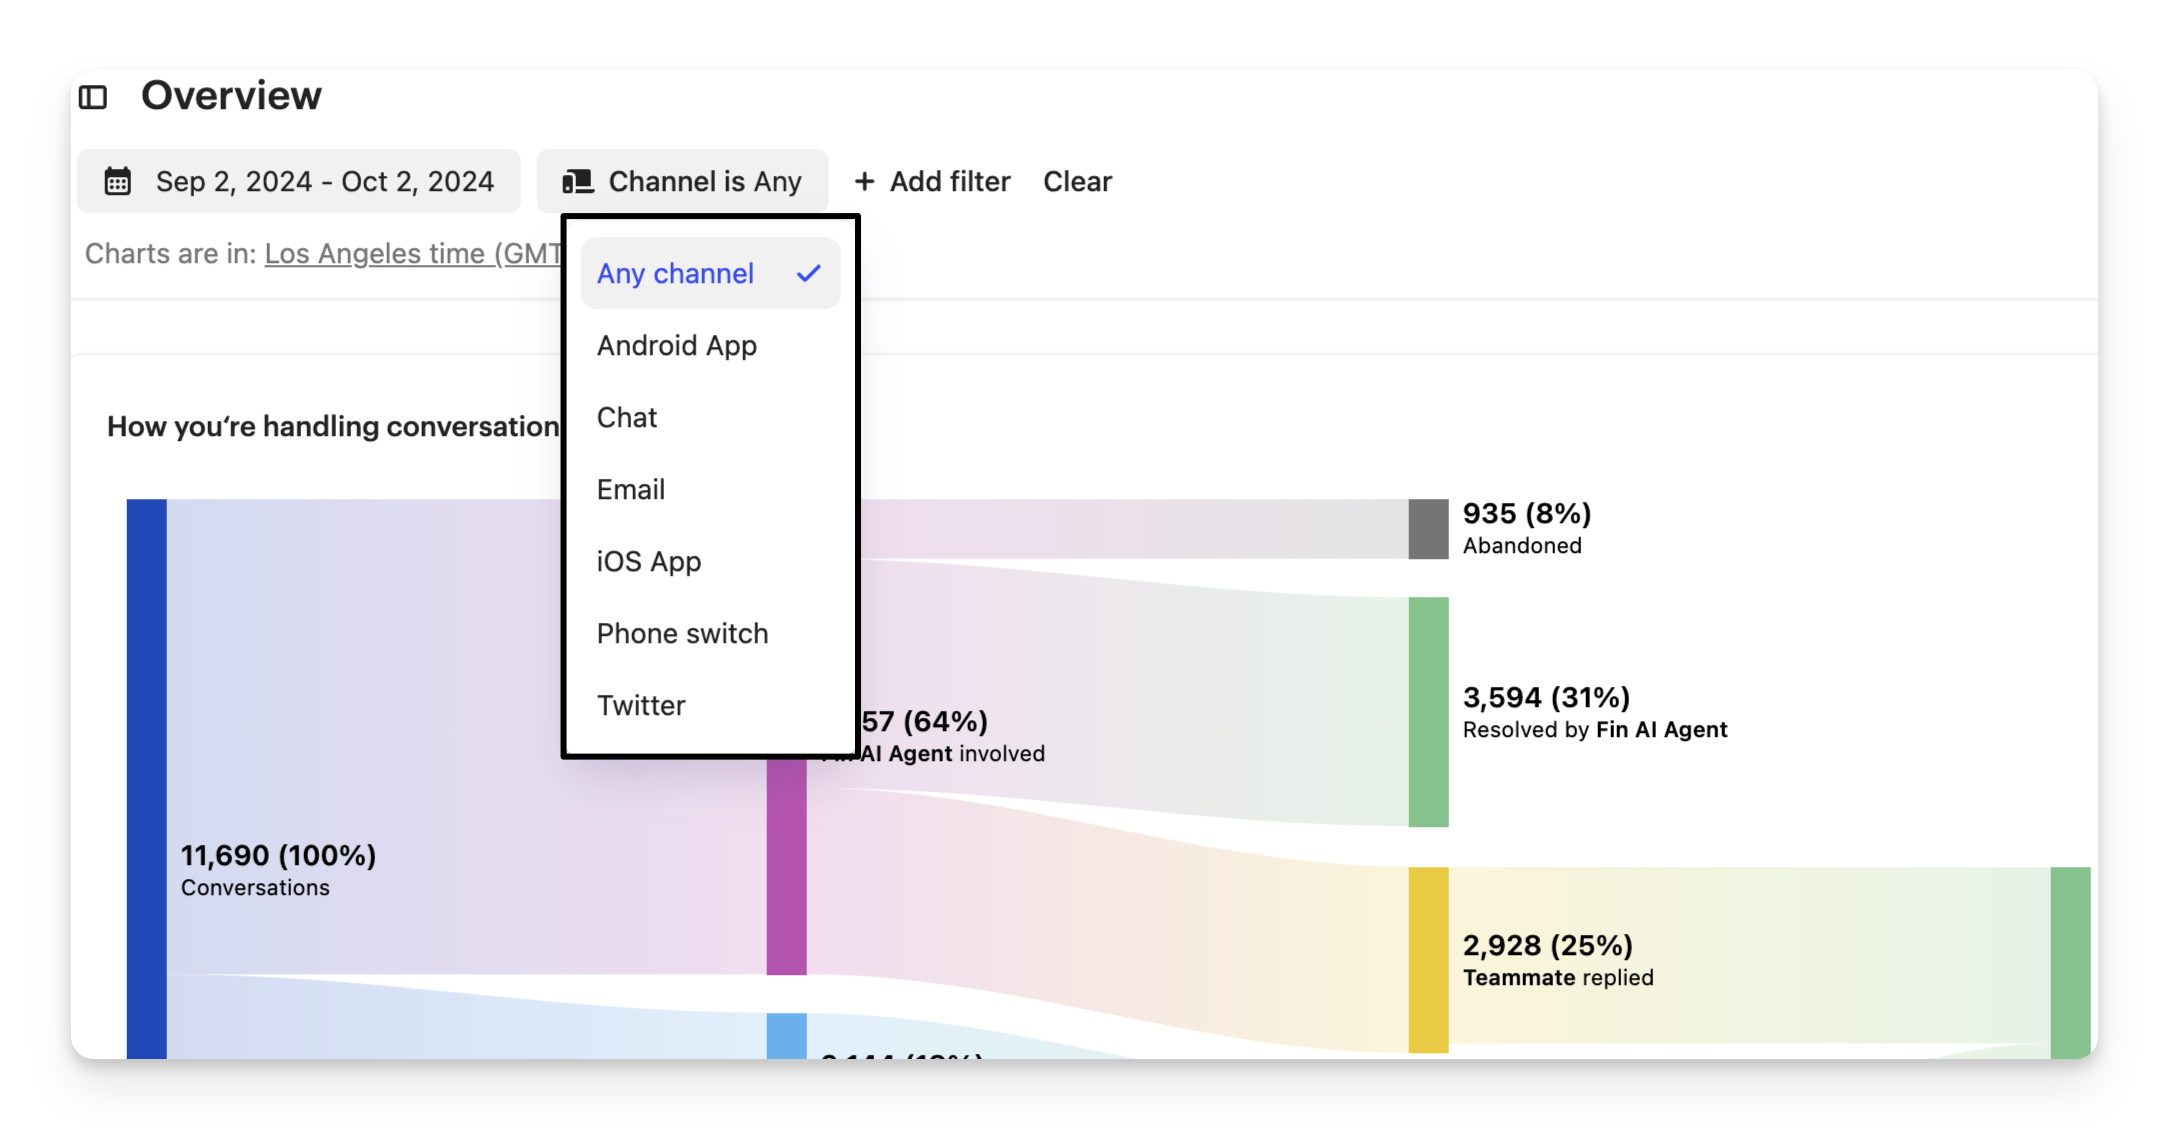2169x1130 pixels.
Task: Click the calendar icon in date filter
Action: tap(118, 181)
